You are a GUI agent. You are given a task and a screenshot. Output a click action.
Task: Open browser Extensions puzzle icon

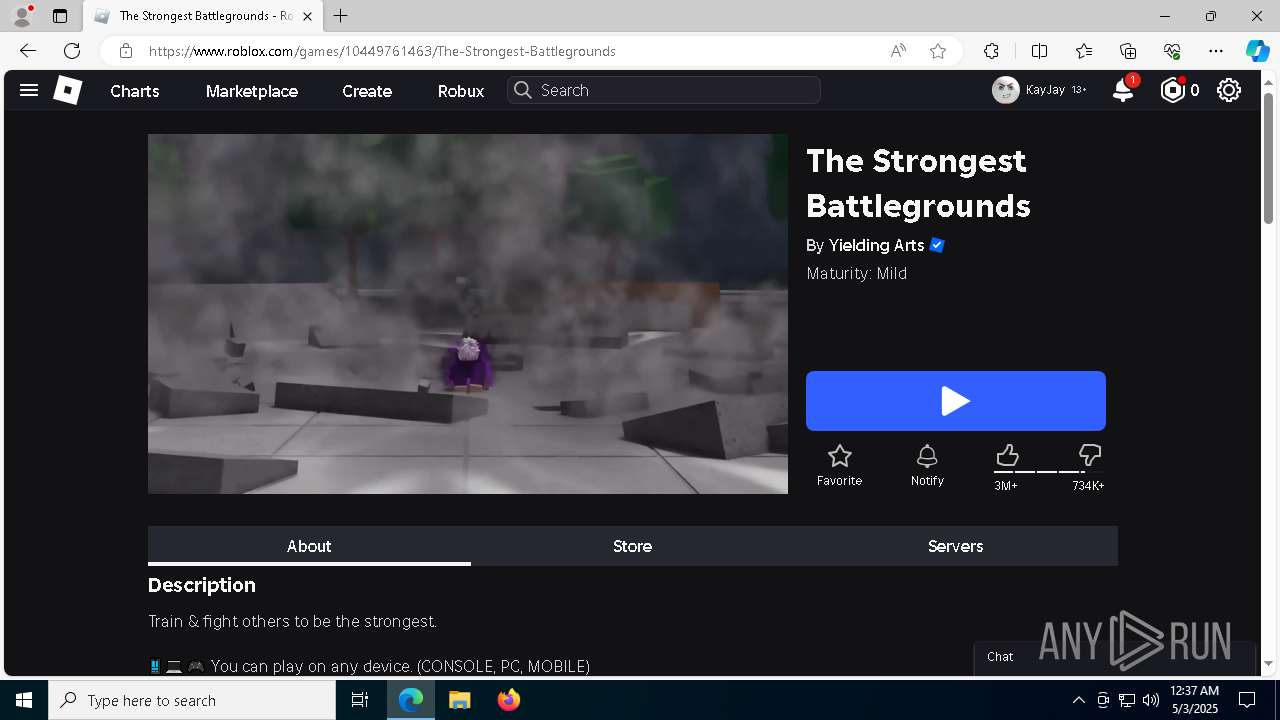coord(991,51)
